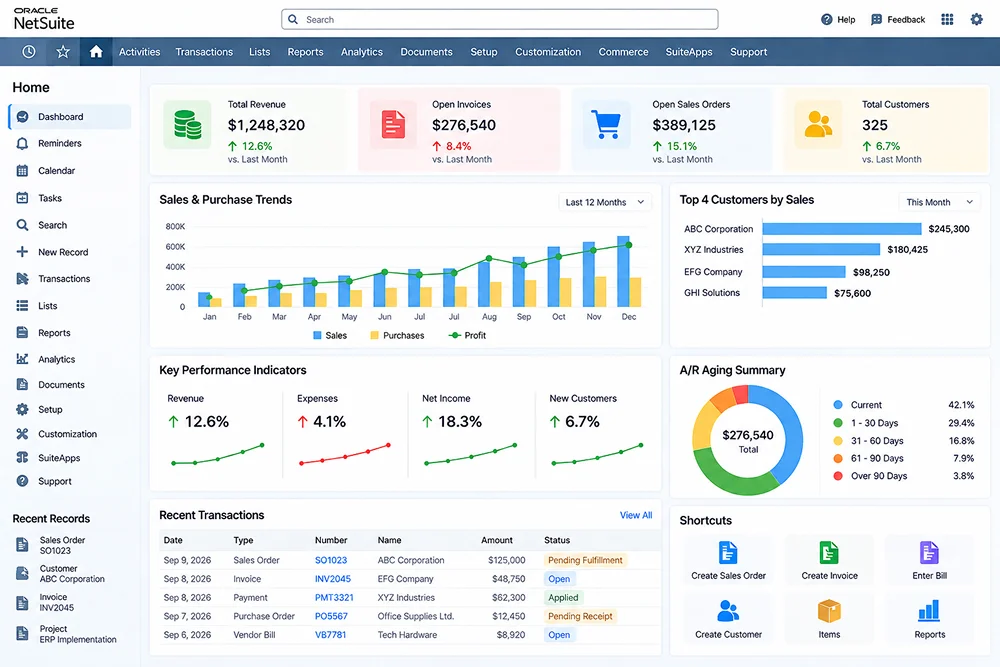The image size is (1000, 667).
Task: Open Search in the sidebar
Action: [x=52, y=225]
